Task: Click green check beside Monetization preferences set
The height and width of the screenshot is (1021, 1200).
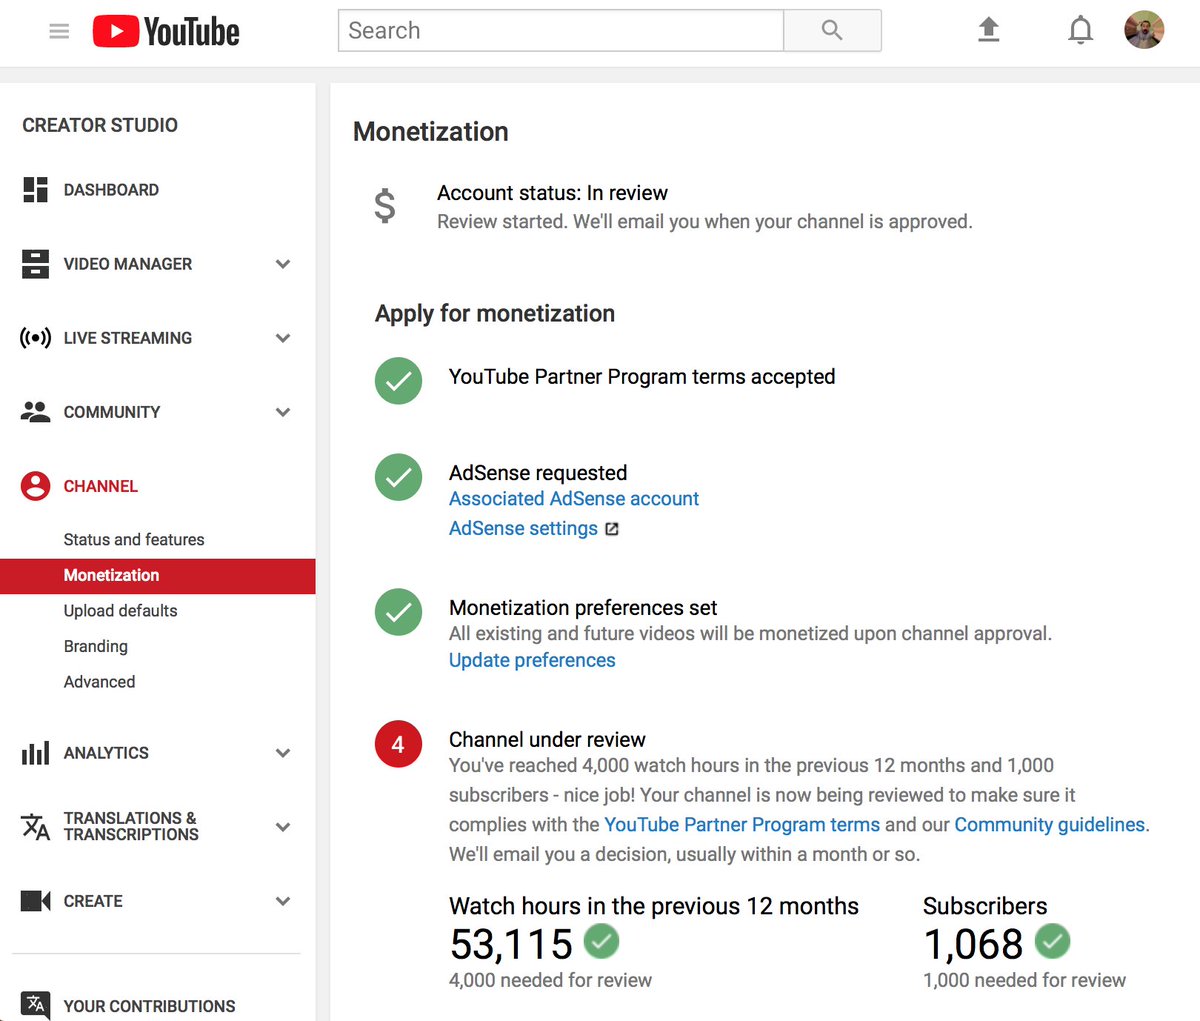Action: click(x=398, y=612)
